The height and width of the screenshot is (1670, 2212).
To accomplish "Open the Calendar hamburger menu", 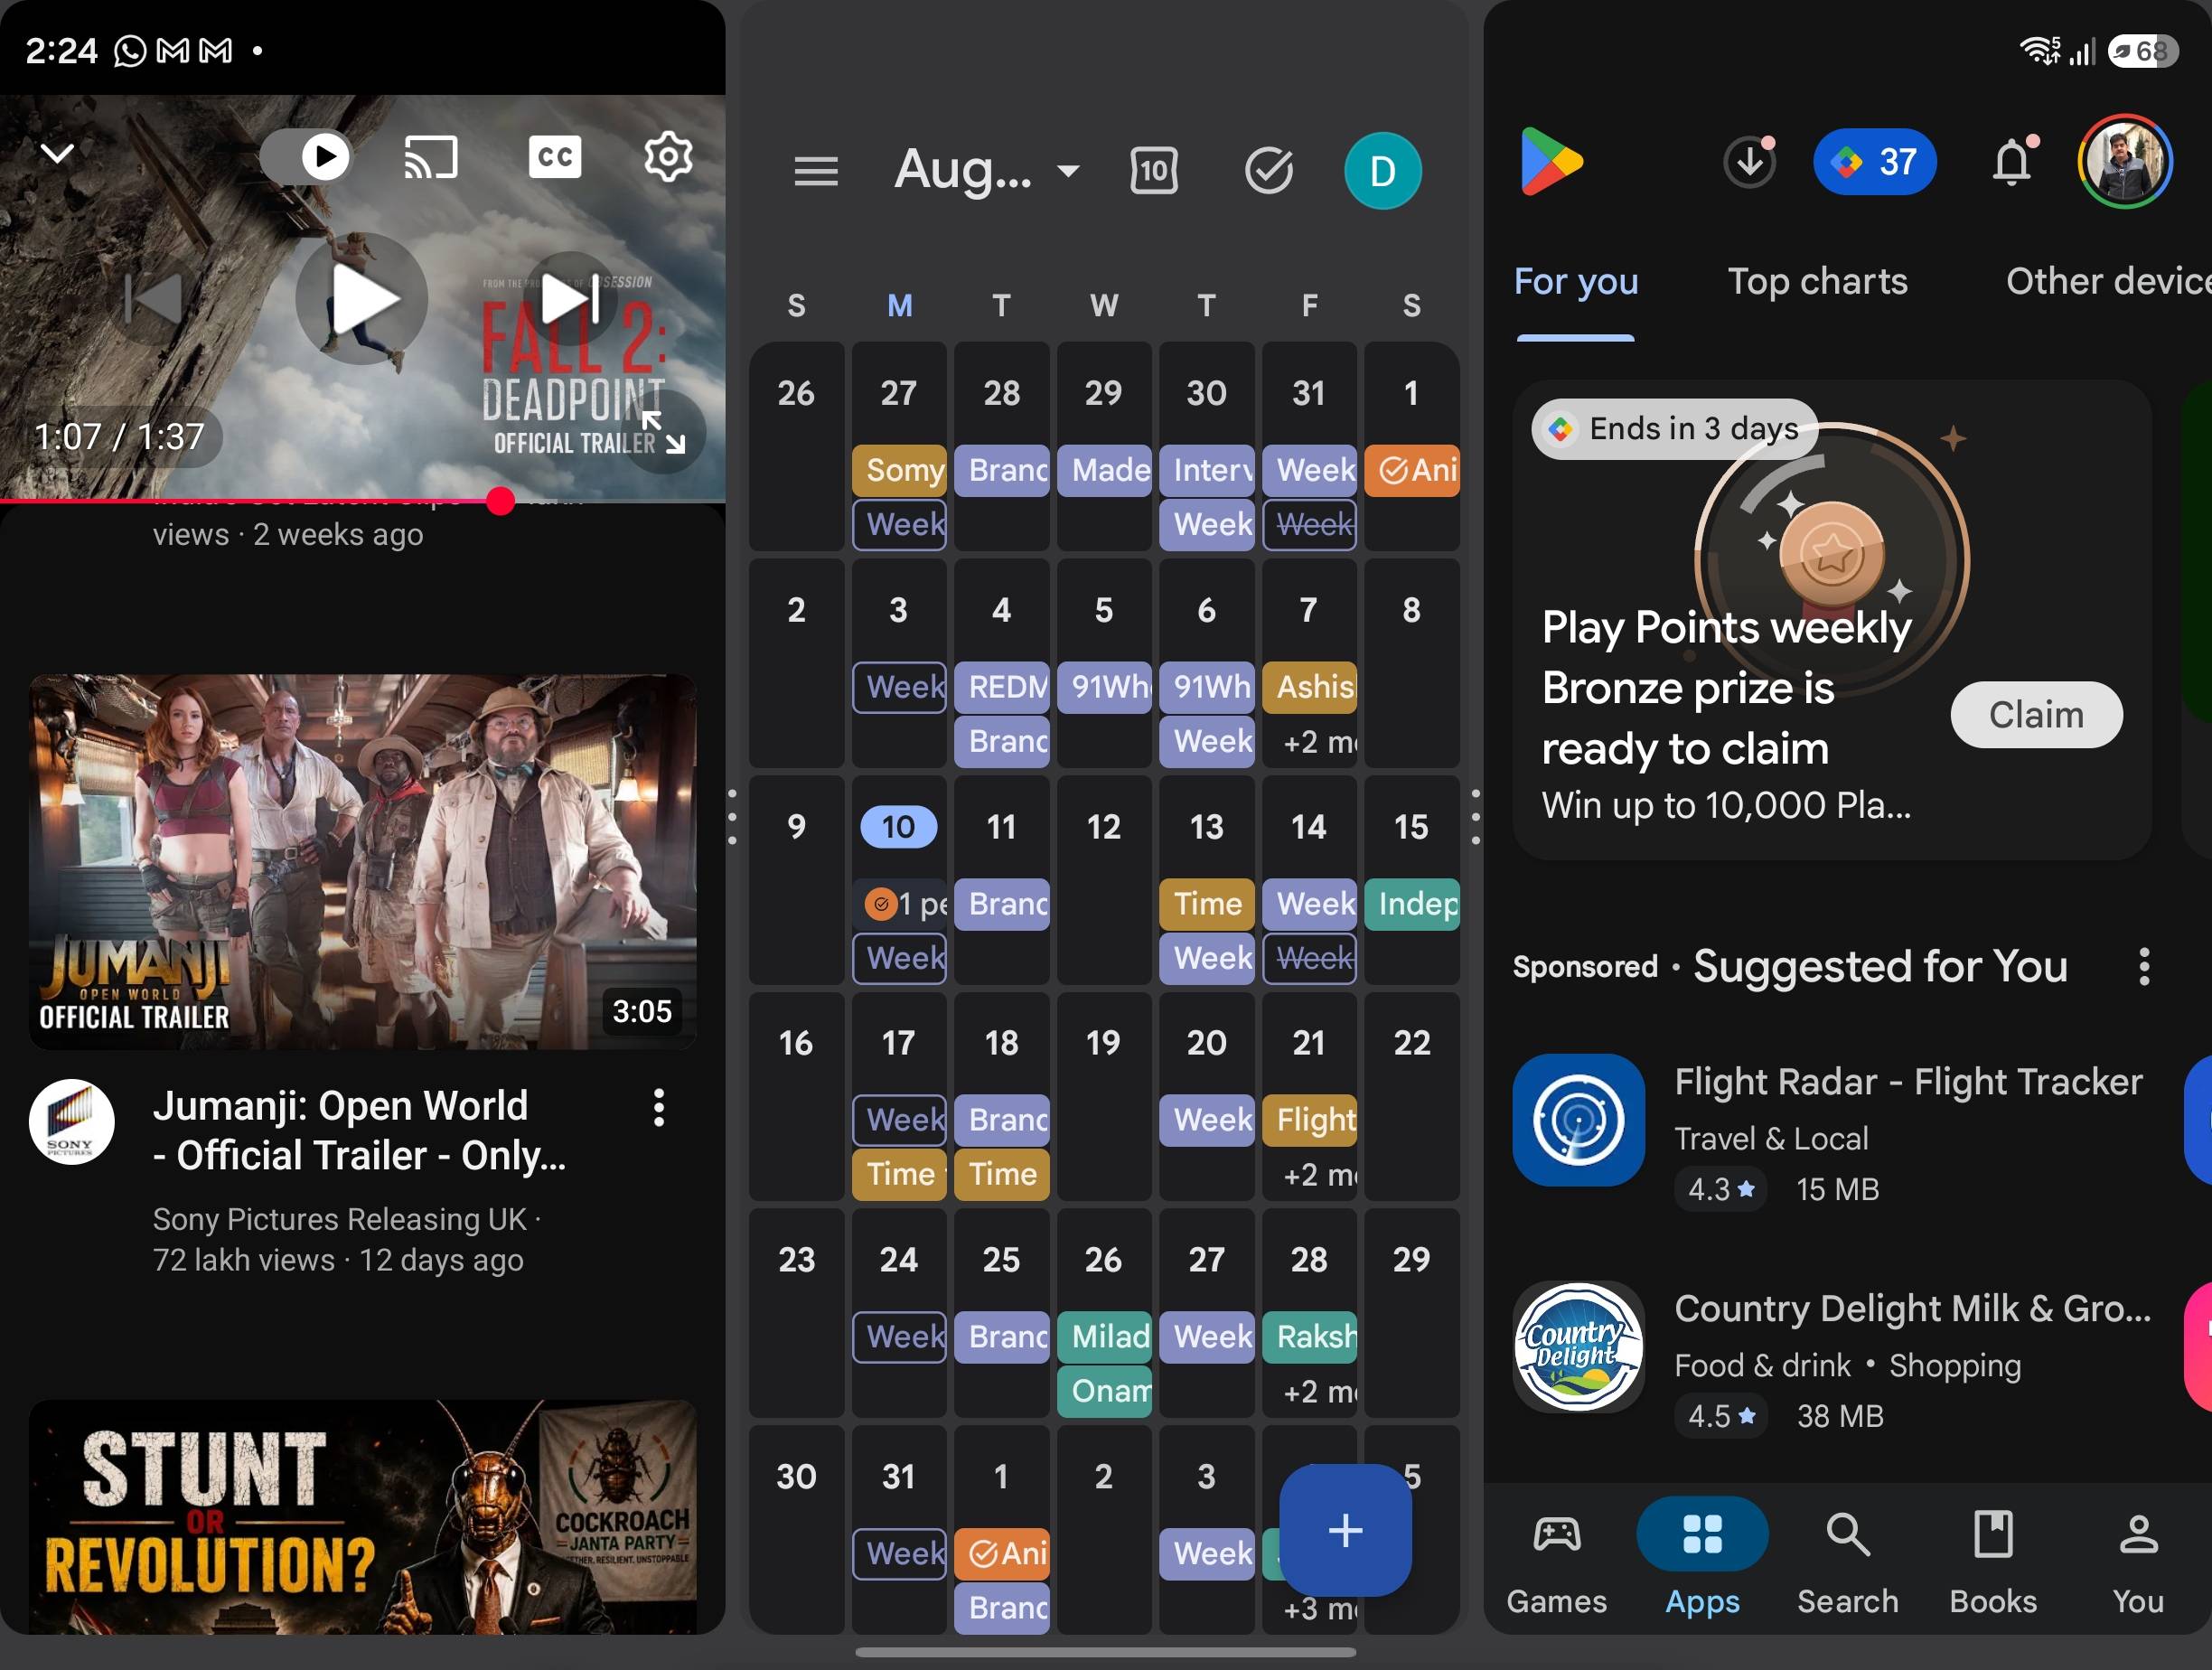I will coord(816,171).
